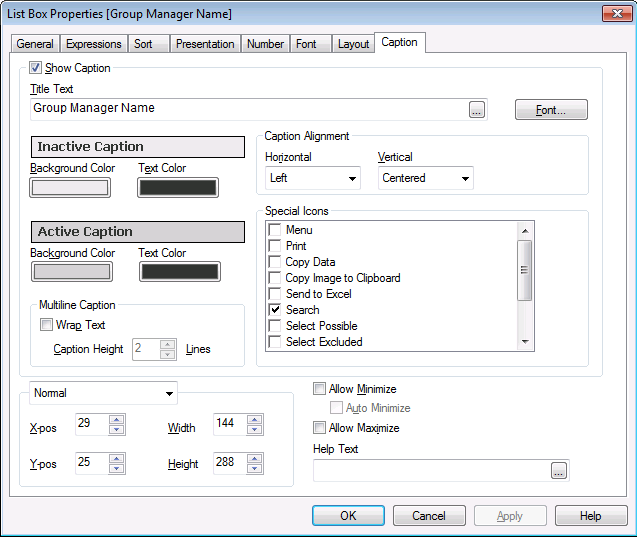This screenshot has width=637, height=551.
Task: Decrease Caption Height lines with down arrow
Action: point(167,355)
